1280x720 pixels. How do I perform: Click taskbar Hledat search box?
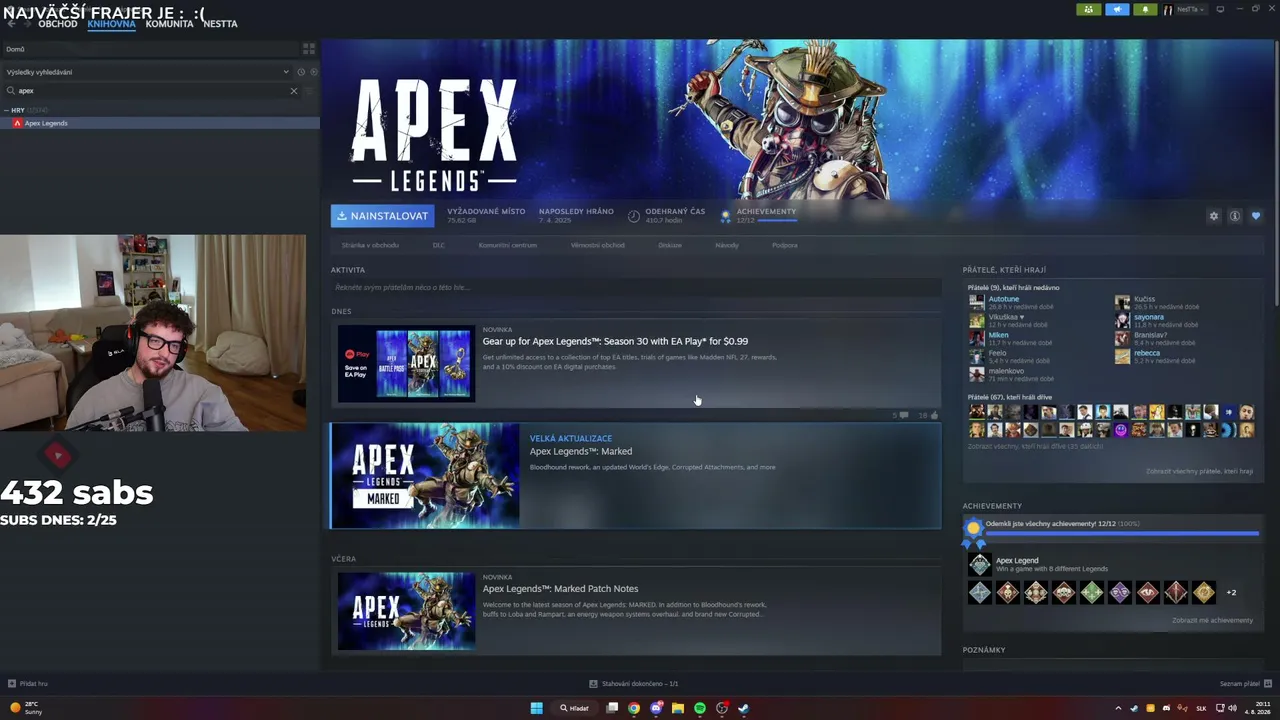[574, 708]
